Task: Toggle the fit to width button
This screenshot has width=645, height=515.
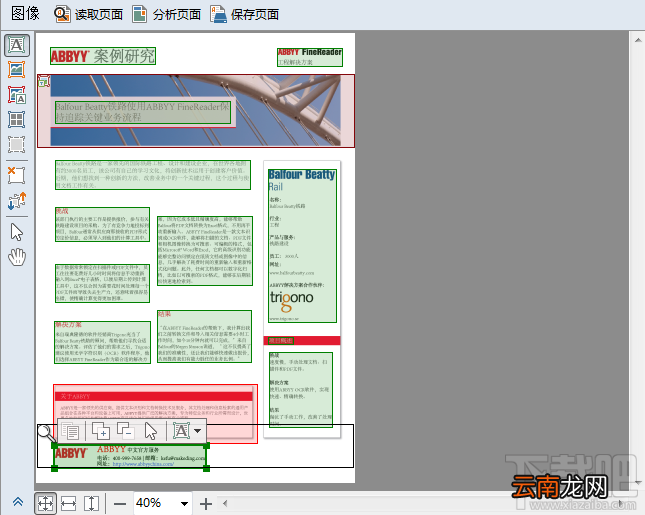Action: [x=69, y=503]
